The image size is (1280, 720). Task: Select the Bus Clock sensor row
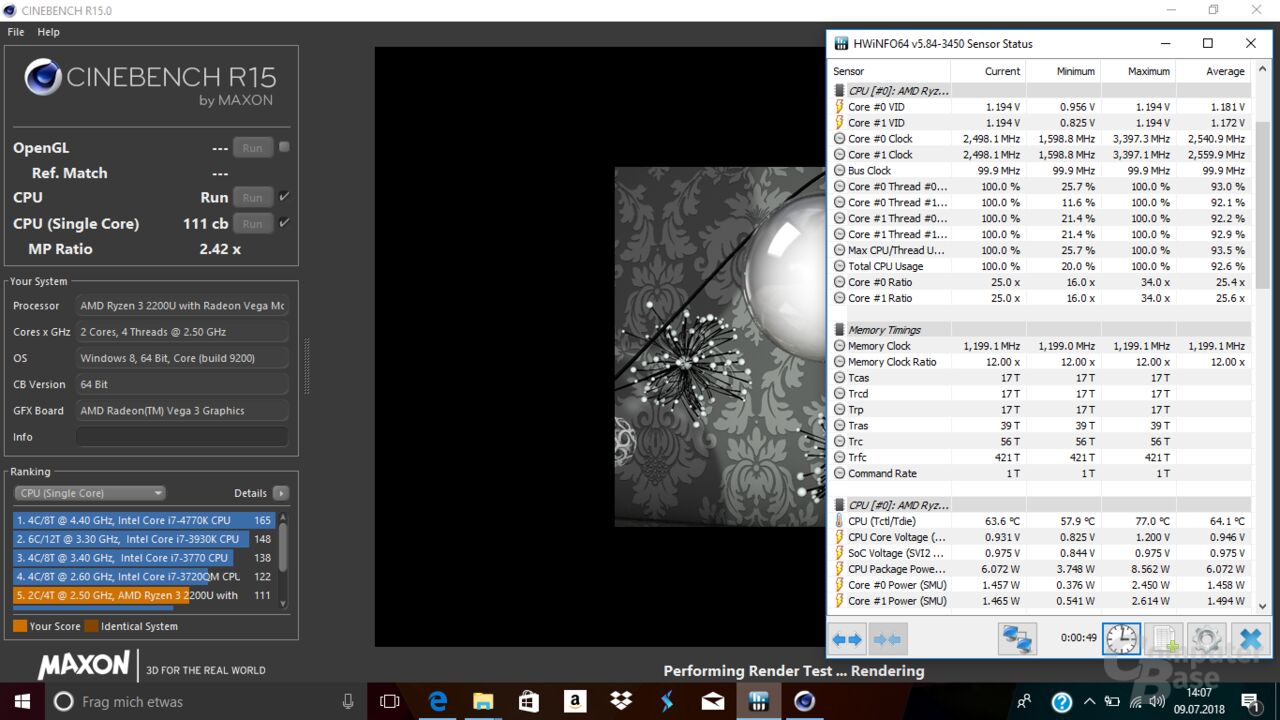tap(1040, 171)
